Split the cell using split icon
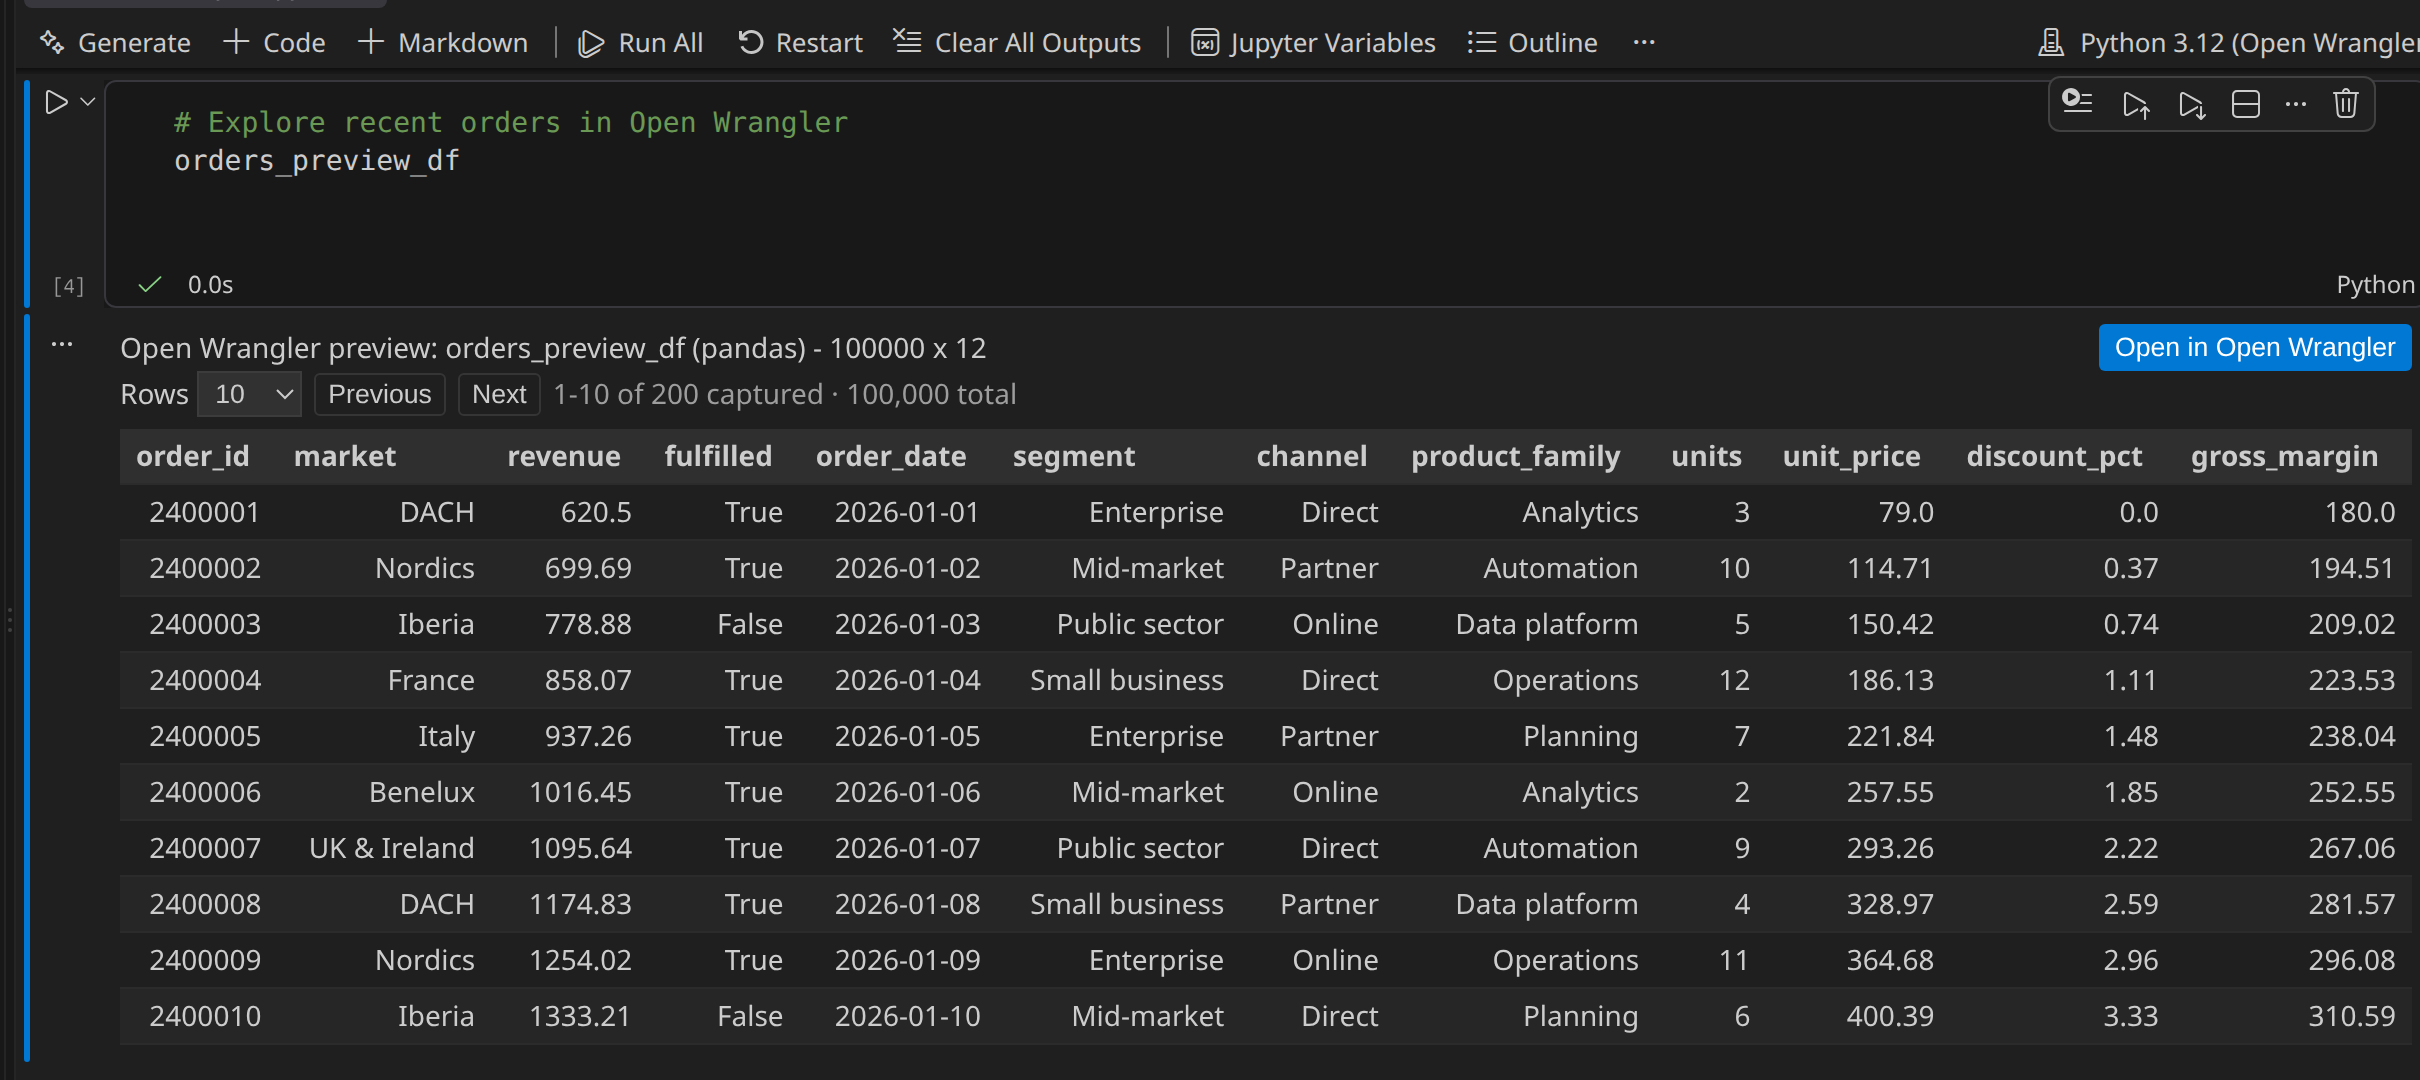The image size is (2420, 1080). [x=2246, y=103]
